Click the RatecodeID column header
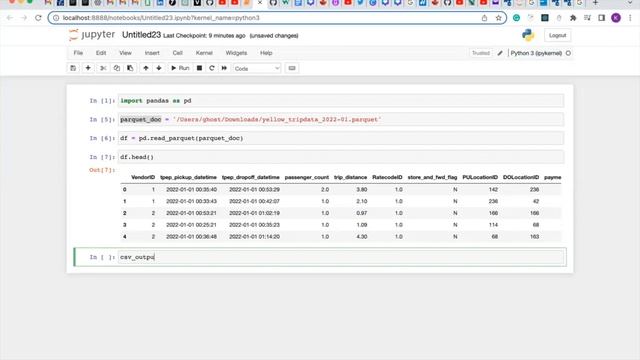Screen dimensions: 640x360 387,177
